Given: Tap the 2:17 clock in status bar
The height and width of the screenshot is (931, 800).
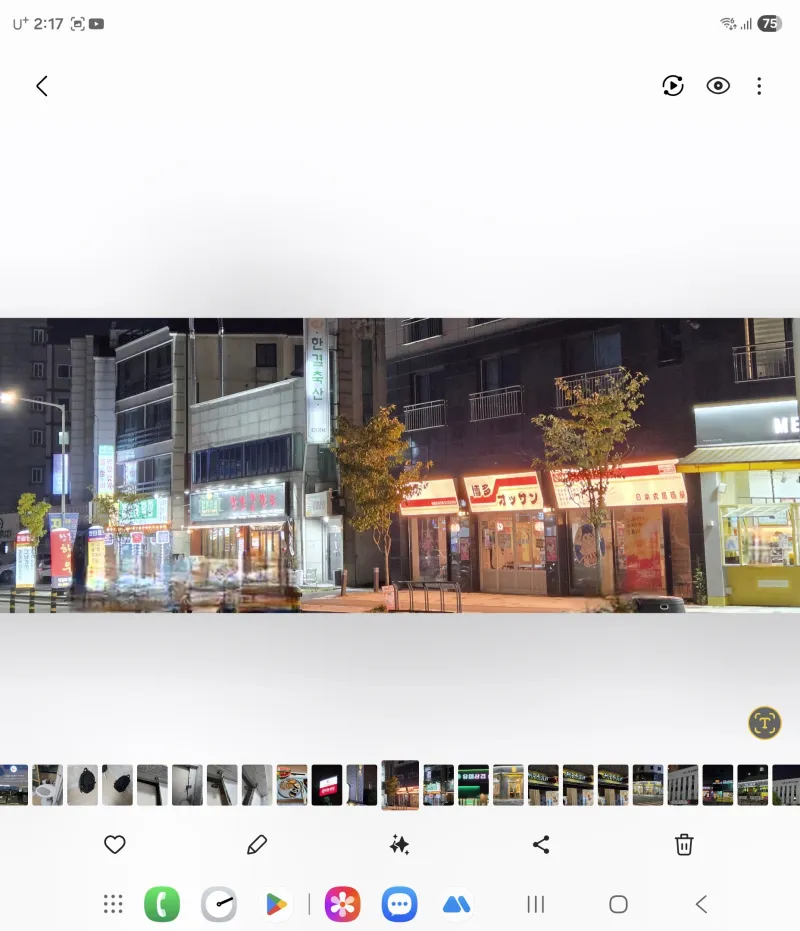Looking at the screenshot, I should [x=48, y=24].
